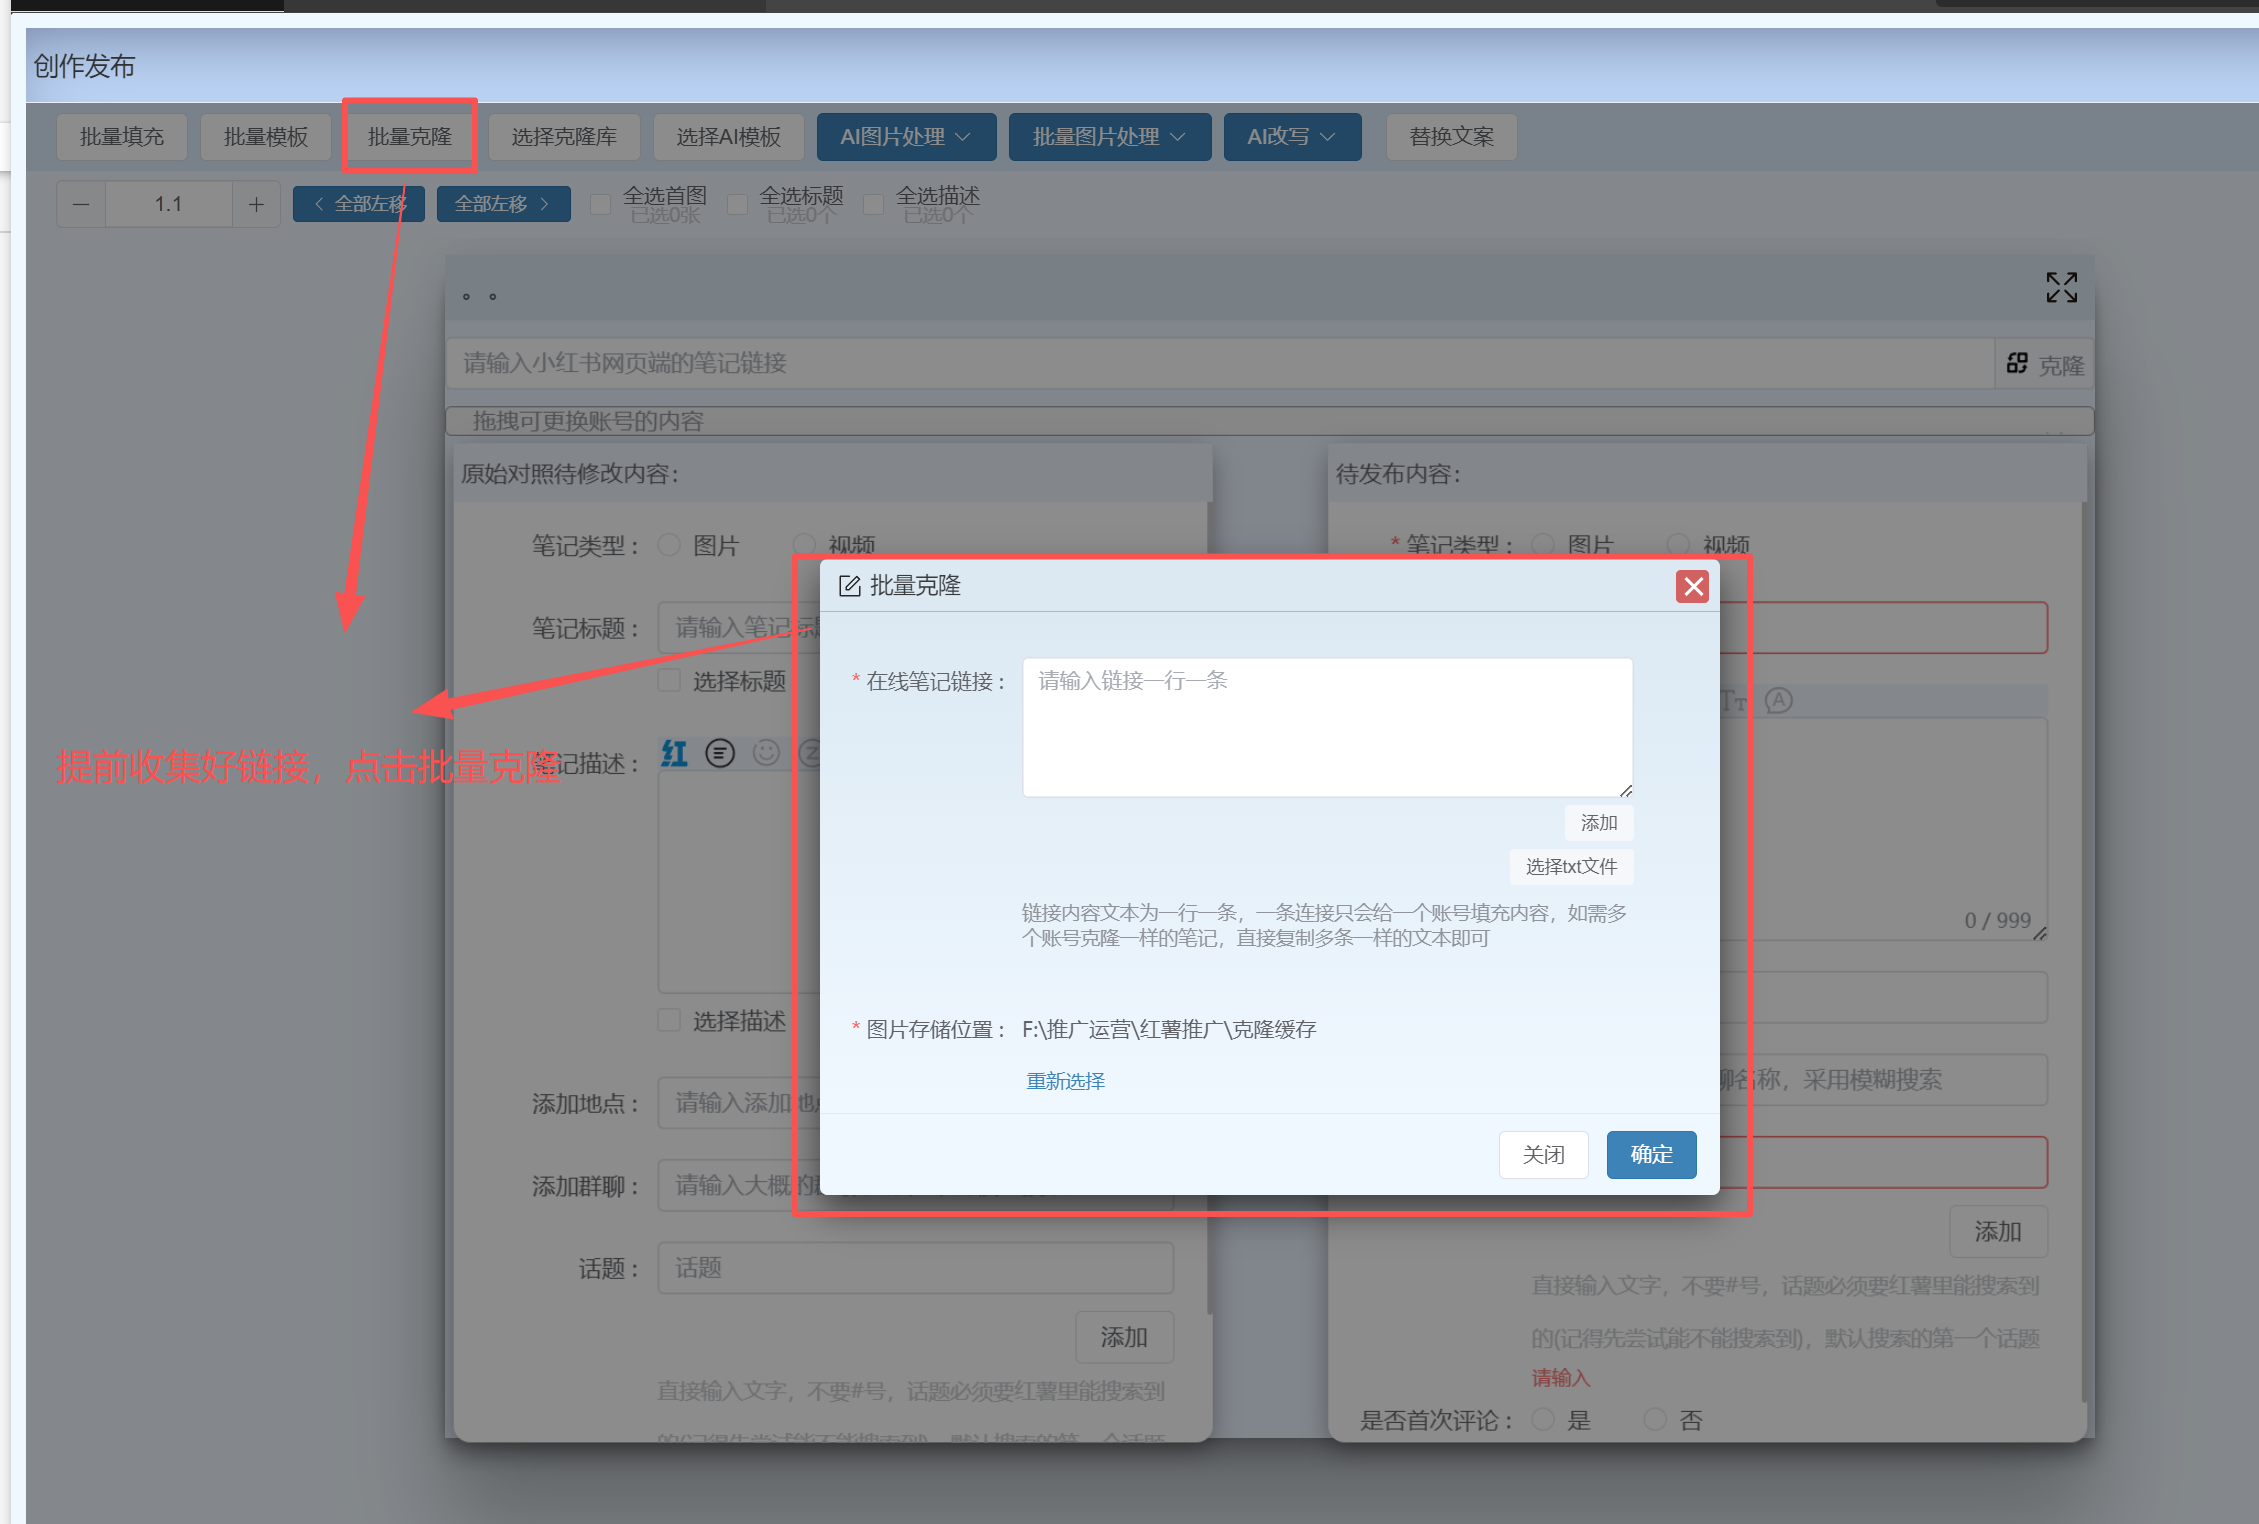Viewport: 2259px width, 1524px height.
Task: Toggle the 全选标题 checkbox
Action: (738, 205)
